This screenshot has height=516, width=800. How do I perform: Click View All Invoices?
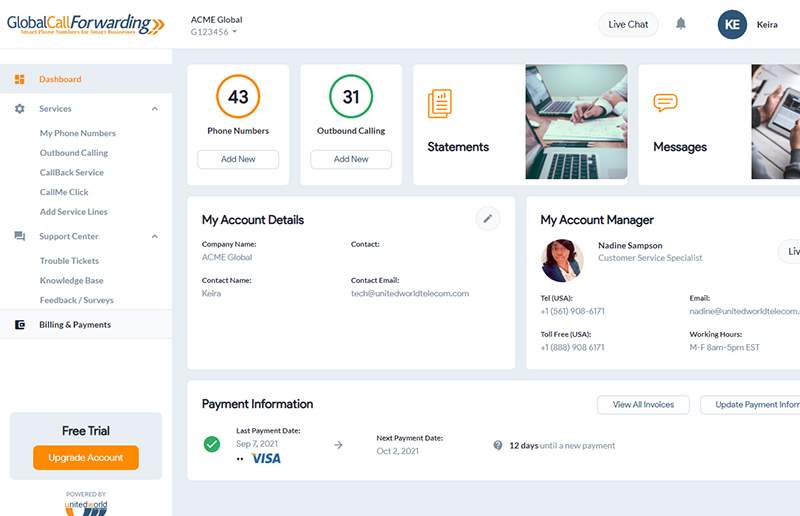coord(643,405)
